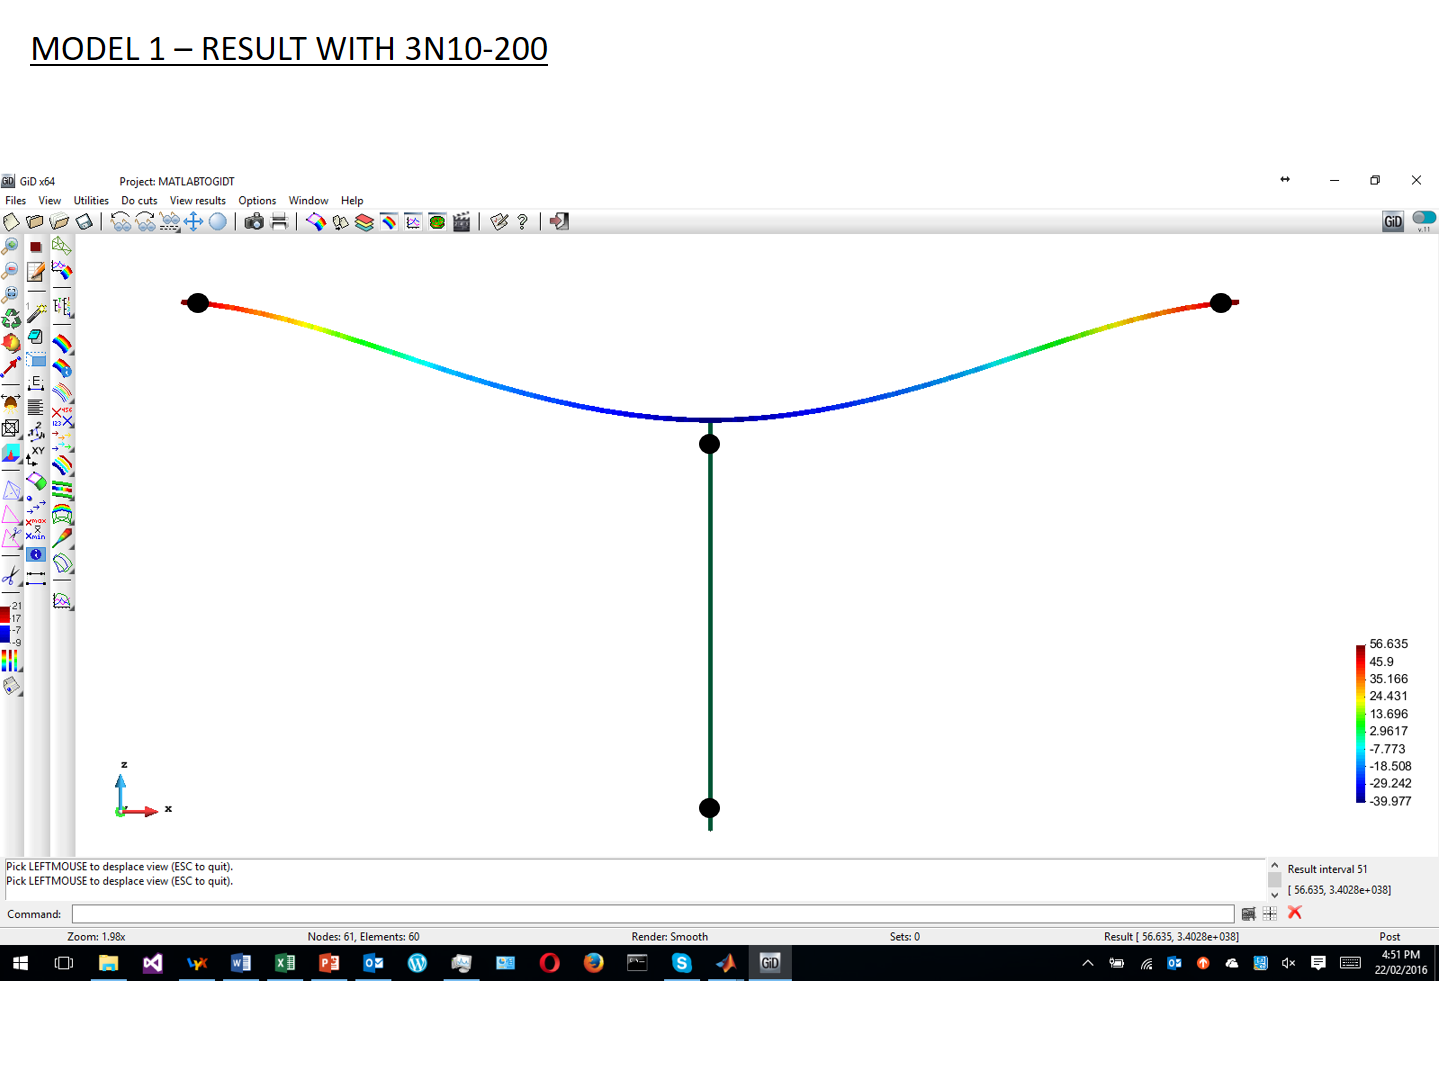1439x1079 pixels.
Task: Open the Do cuts menu
Action: point(139,201)
